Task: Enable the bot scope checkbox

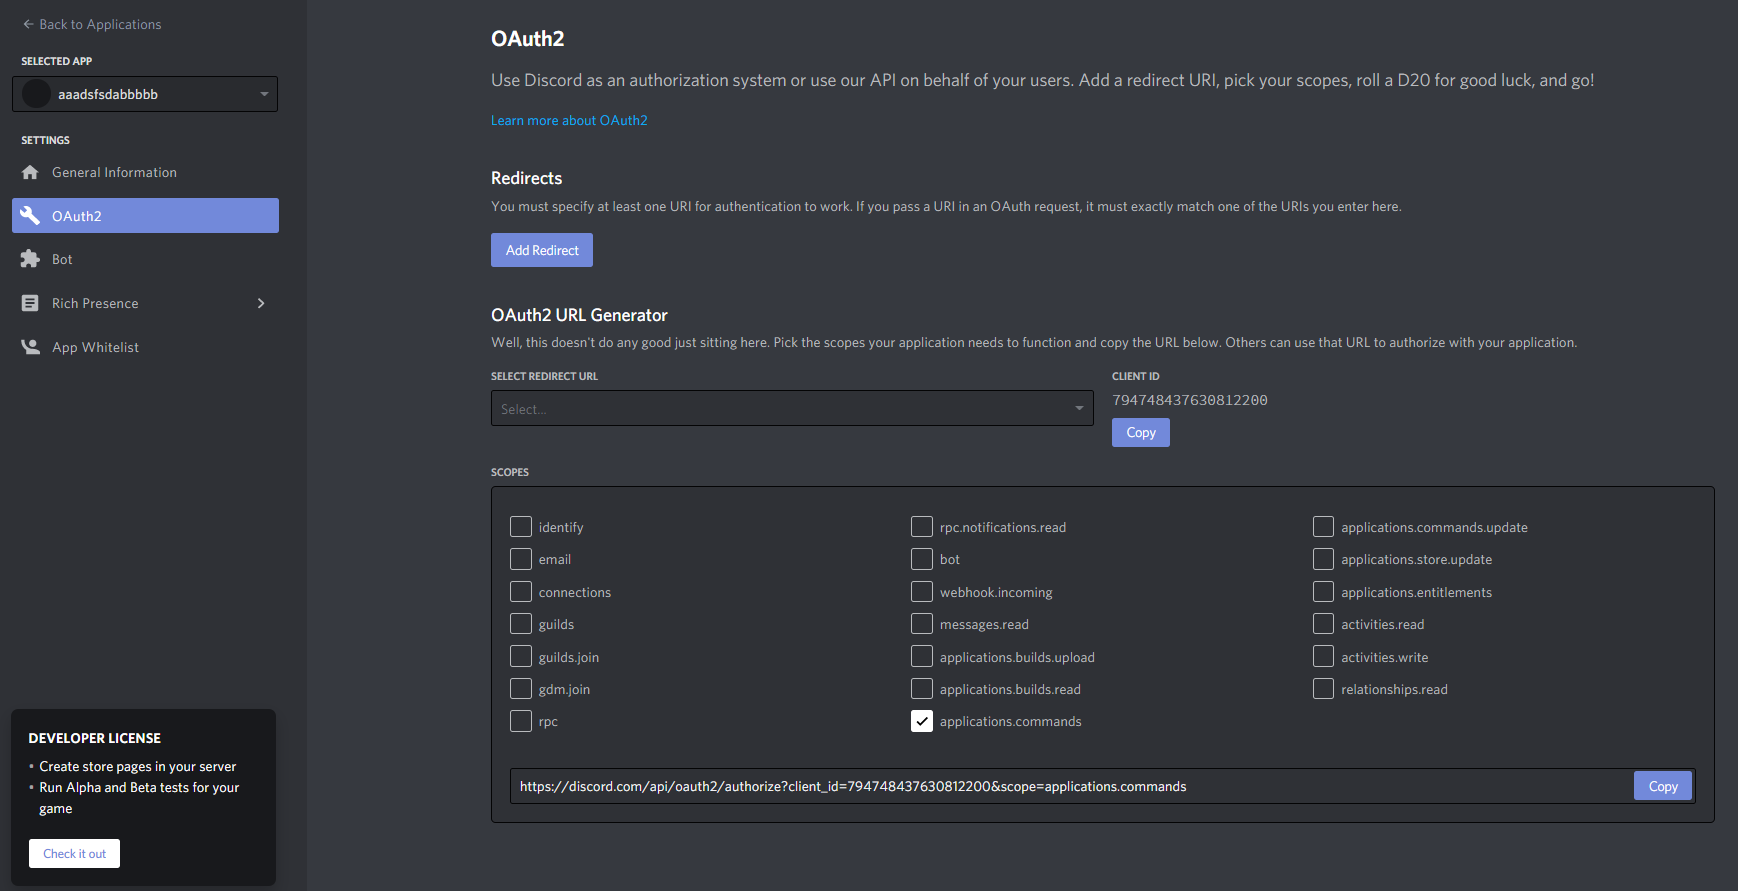Action: pyautogui.click(x=922, y=559)
